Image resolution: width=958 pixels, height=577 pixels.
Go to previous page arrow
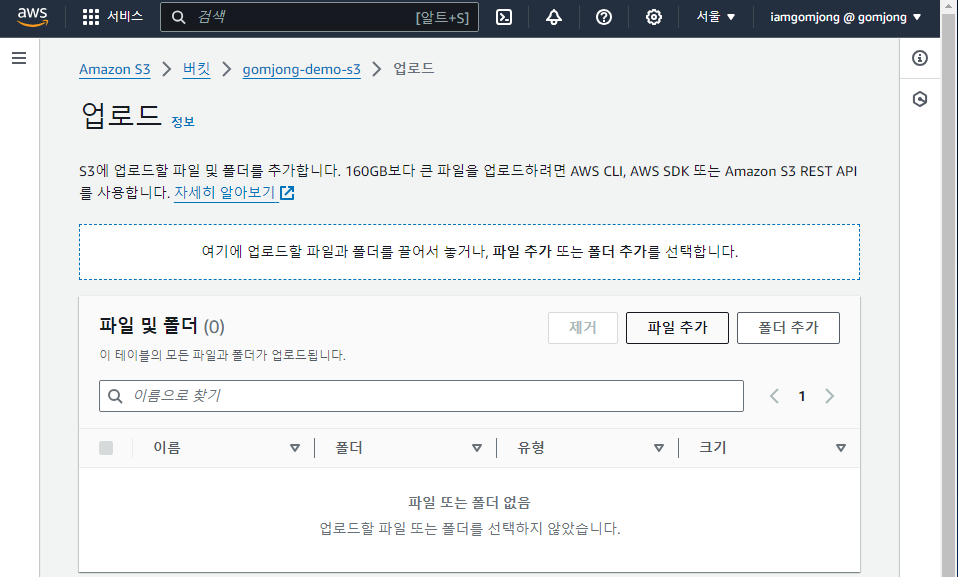[x=774, y=396]
